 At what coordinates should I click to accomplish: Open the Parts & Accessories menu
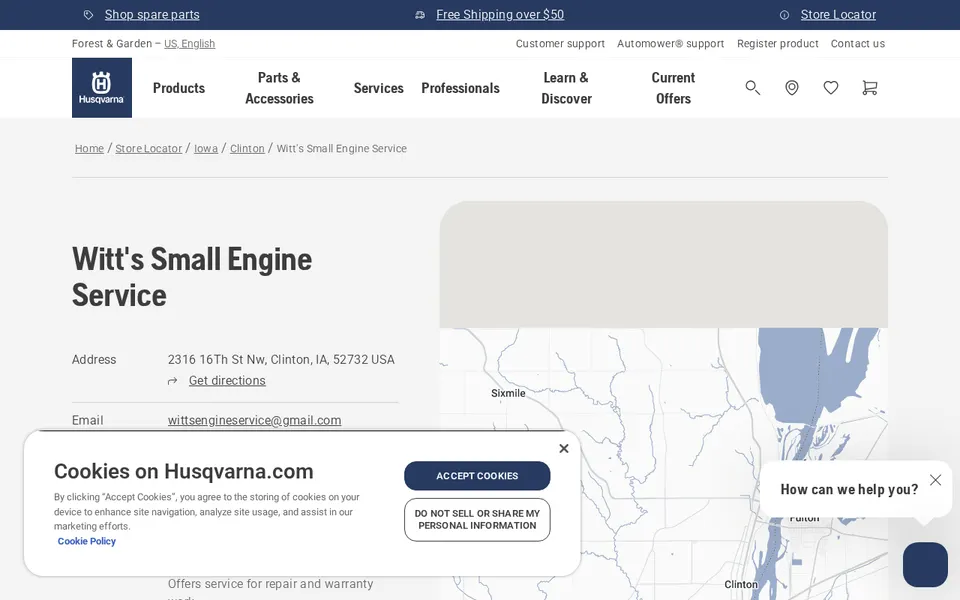coord(279,88)
